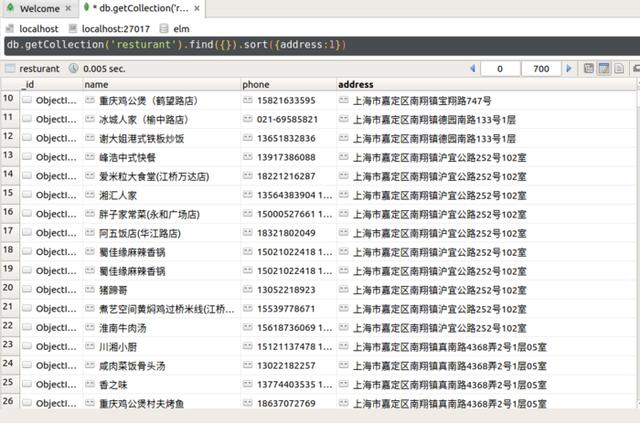Screen dimensions: 640x423
Task: Click the name cell 谢大姐港式铁板炒饭
Action: (x=162, y=138)
